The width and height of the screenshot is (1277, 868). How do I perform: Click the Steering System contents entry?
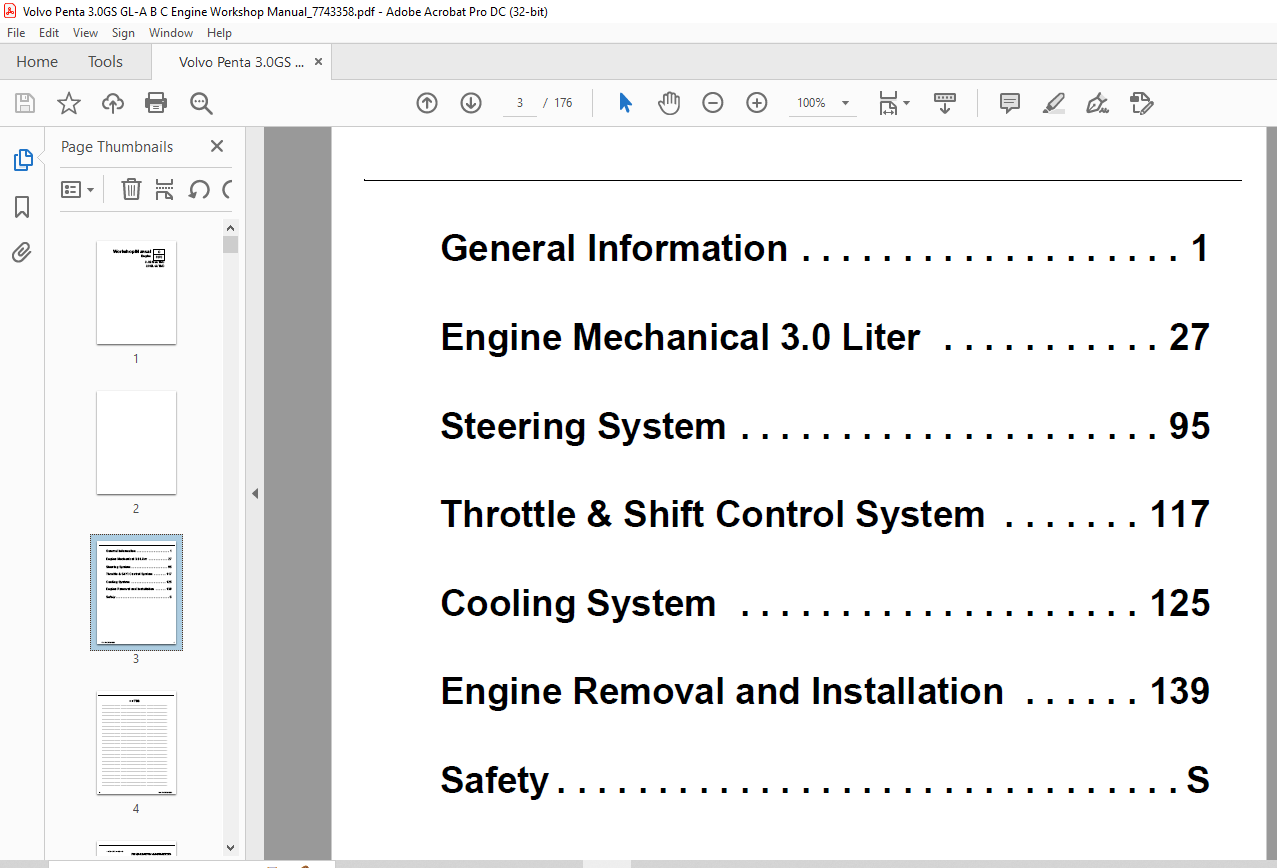(x=825, y=426)
